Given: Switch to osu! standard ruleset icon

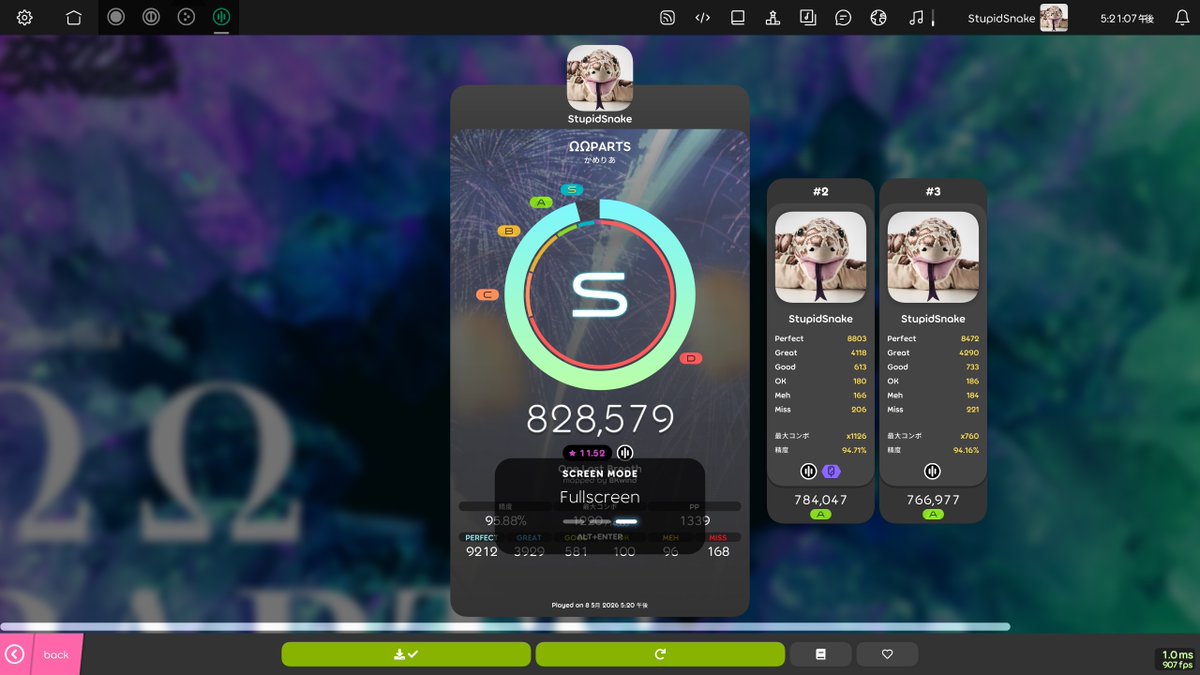Looking at the screenshot, I should click(x=116, y=17).
